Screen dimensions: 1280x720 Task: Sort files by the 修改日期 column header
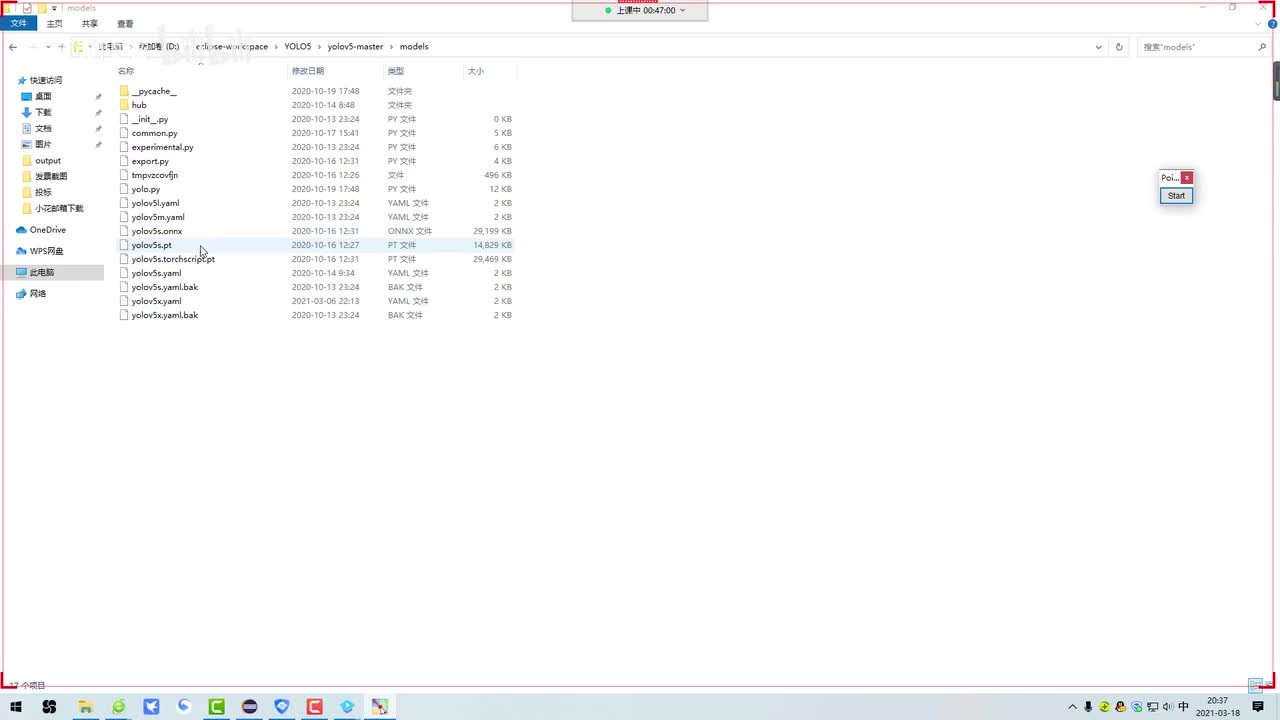coord(308,71)
